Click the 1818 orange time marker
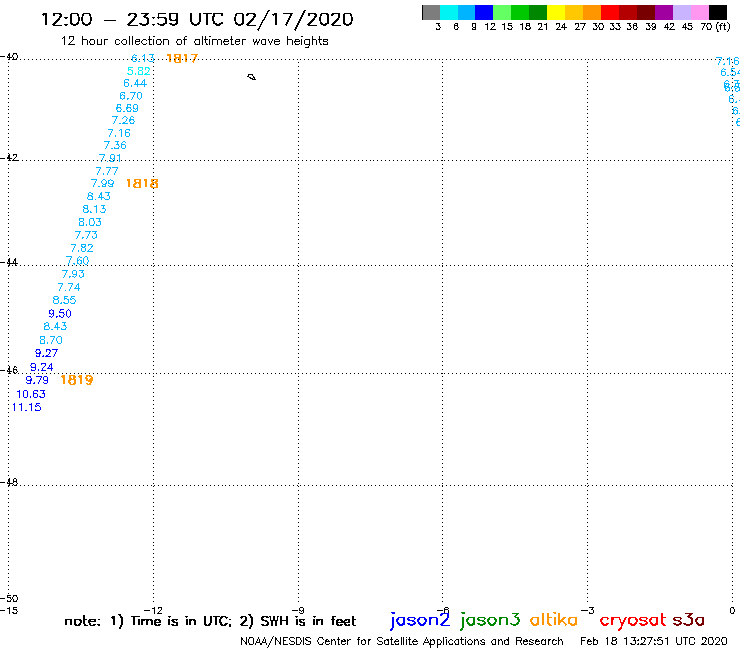740x650 pixels. (142, 184)
